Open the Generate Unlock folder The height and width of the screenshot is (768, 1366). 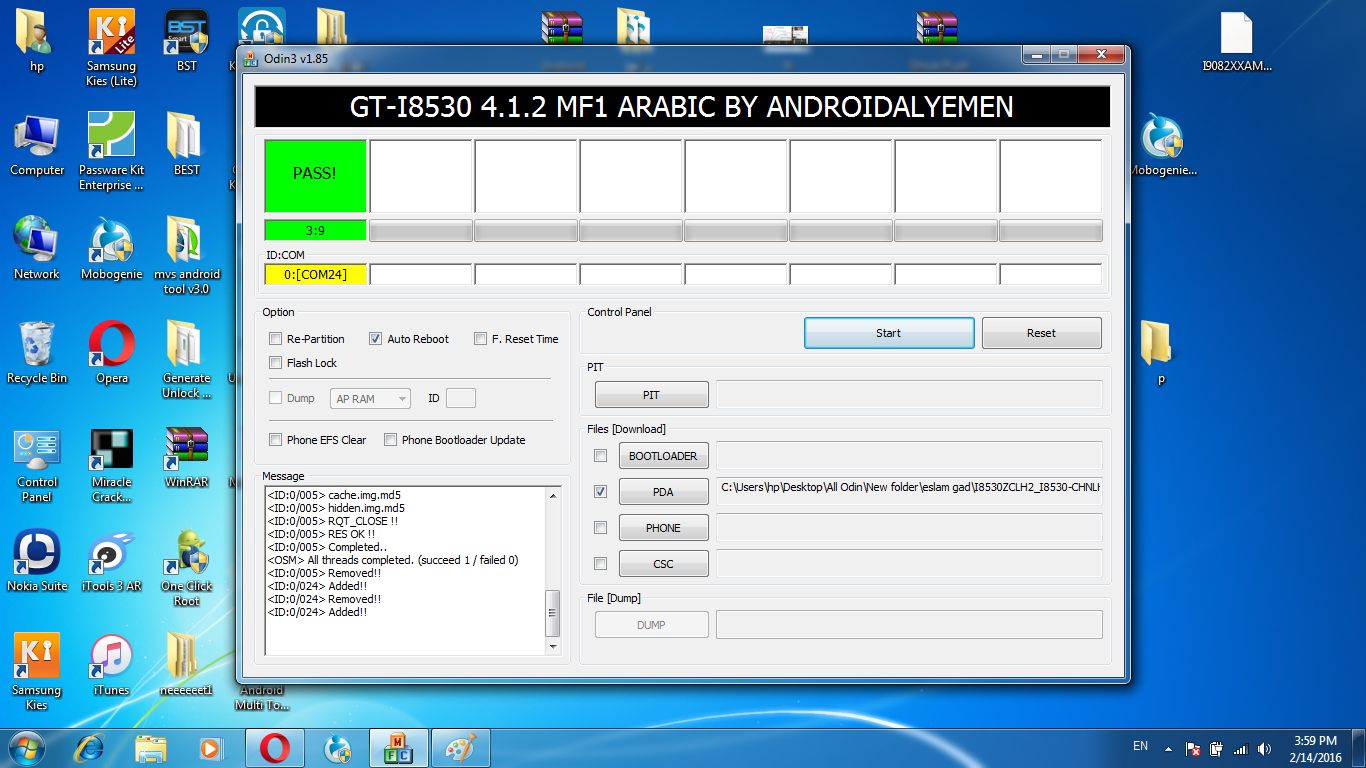186,360
